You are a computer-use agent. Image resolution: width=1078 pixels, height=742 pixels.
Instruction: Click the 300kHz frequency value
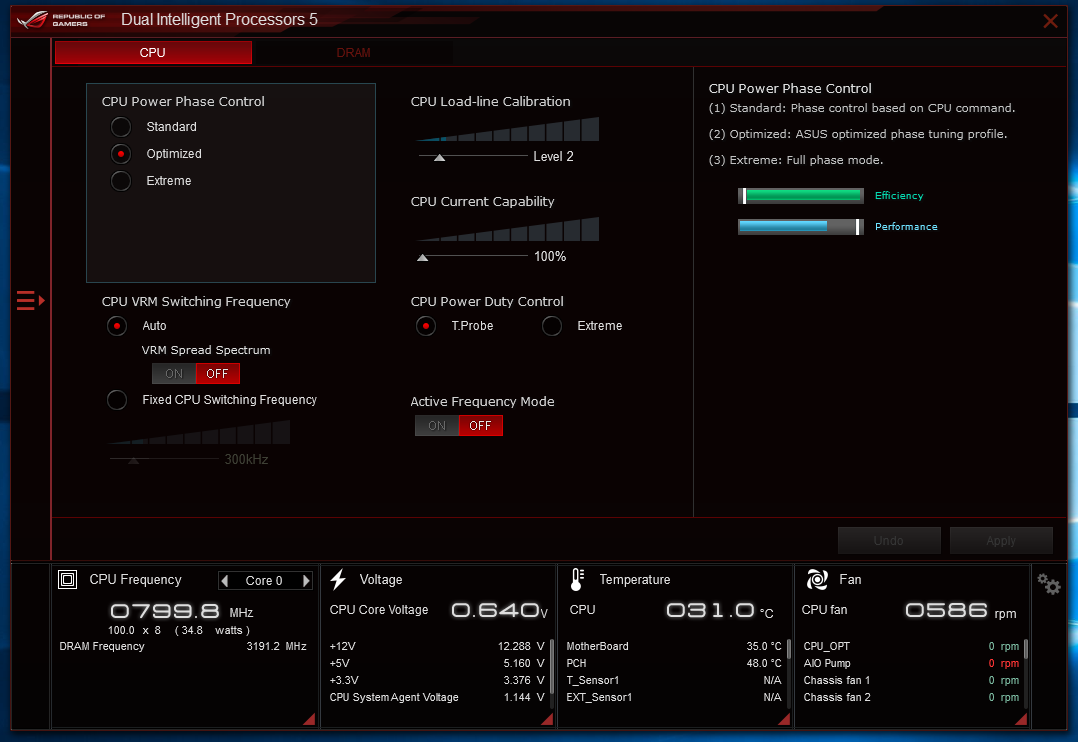(246, 459)
